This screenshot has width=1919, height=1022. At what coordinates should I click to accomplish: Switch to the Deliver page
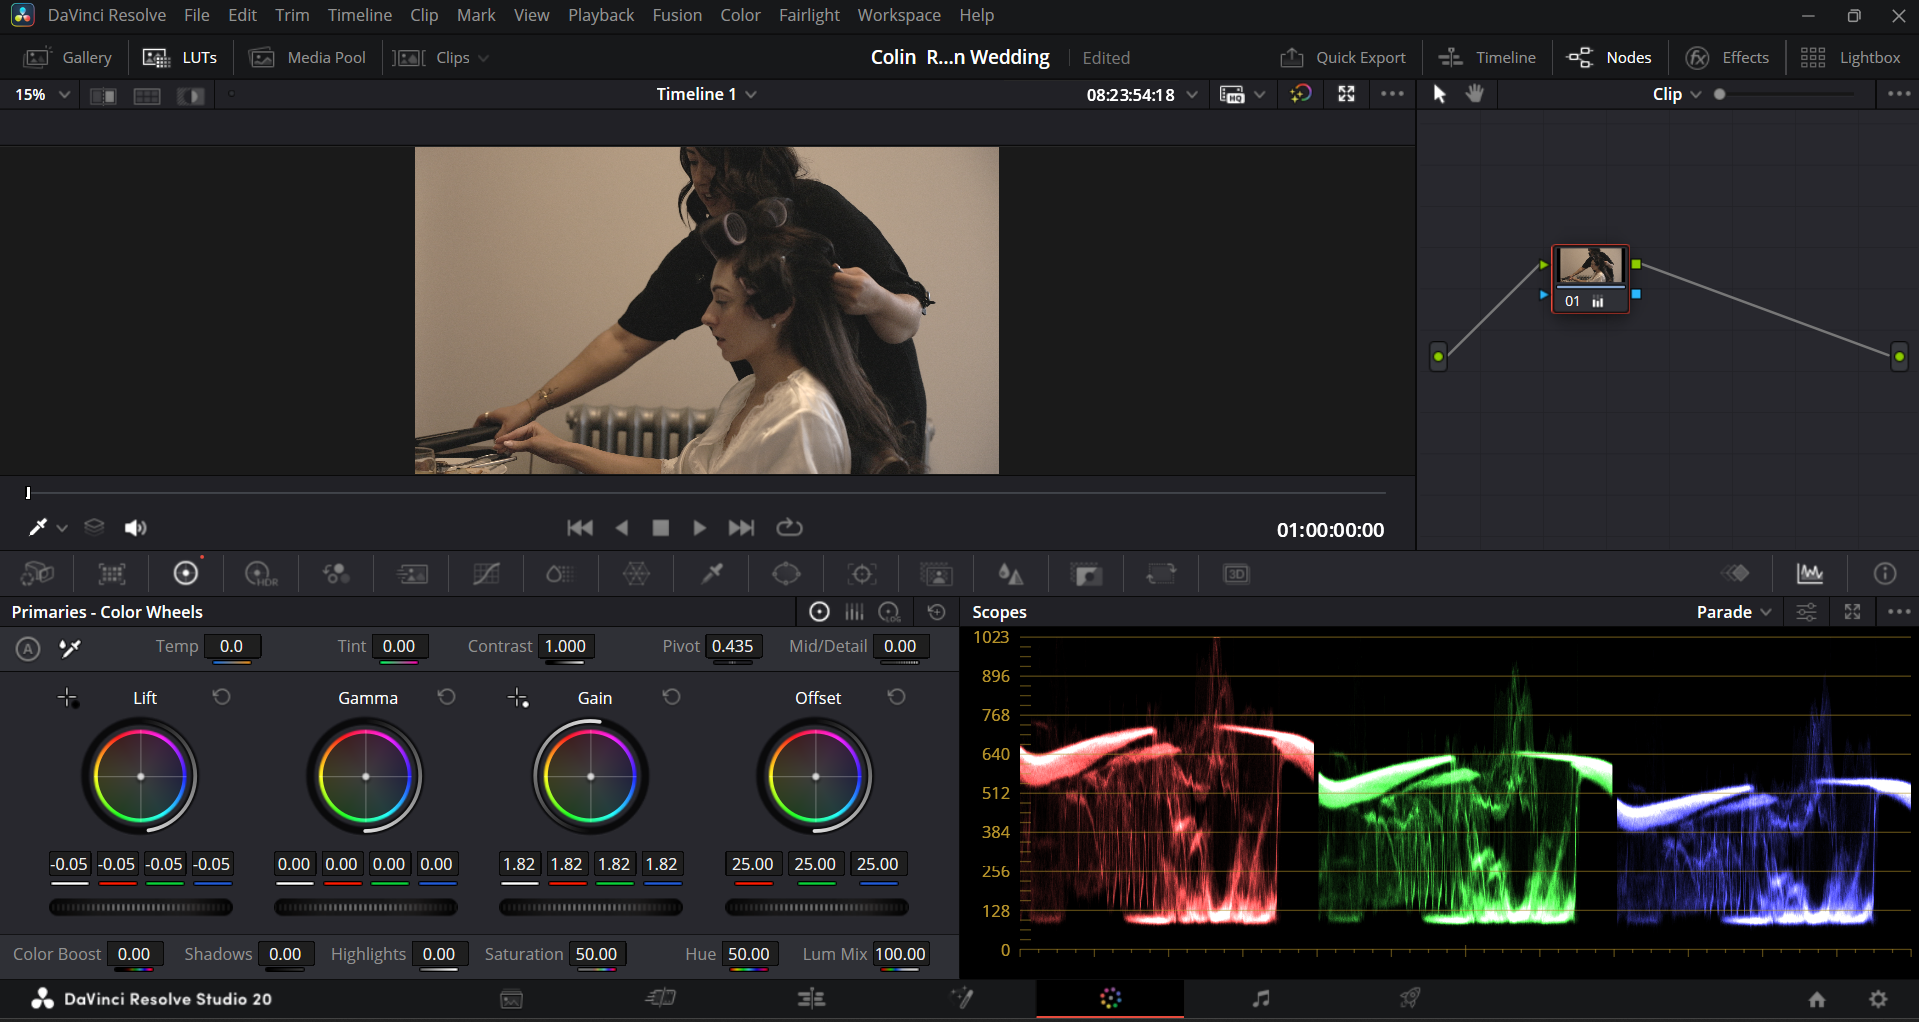coord(1410,998)
